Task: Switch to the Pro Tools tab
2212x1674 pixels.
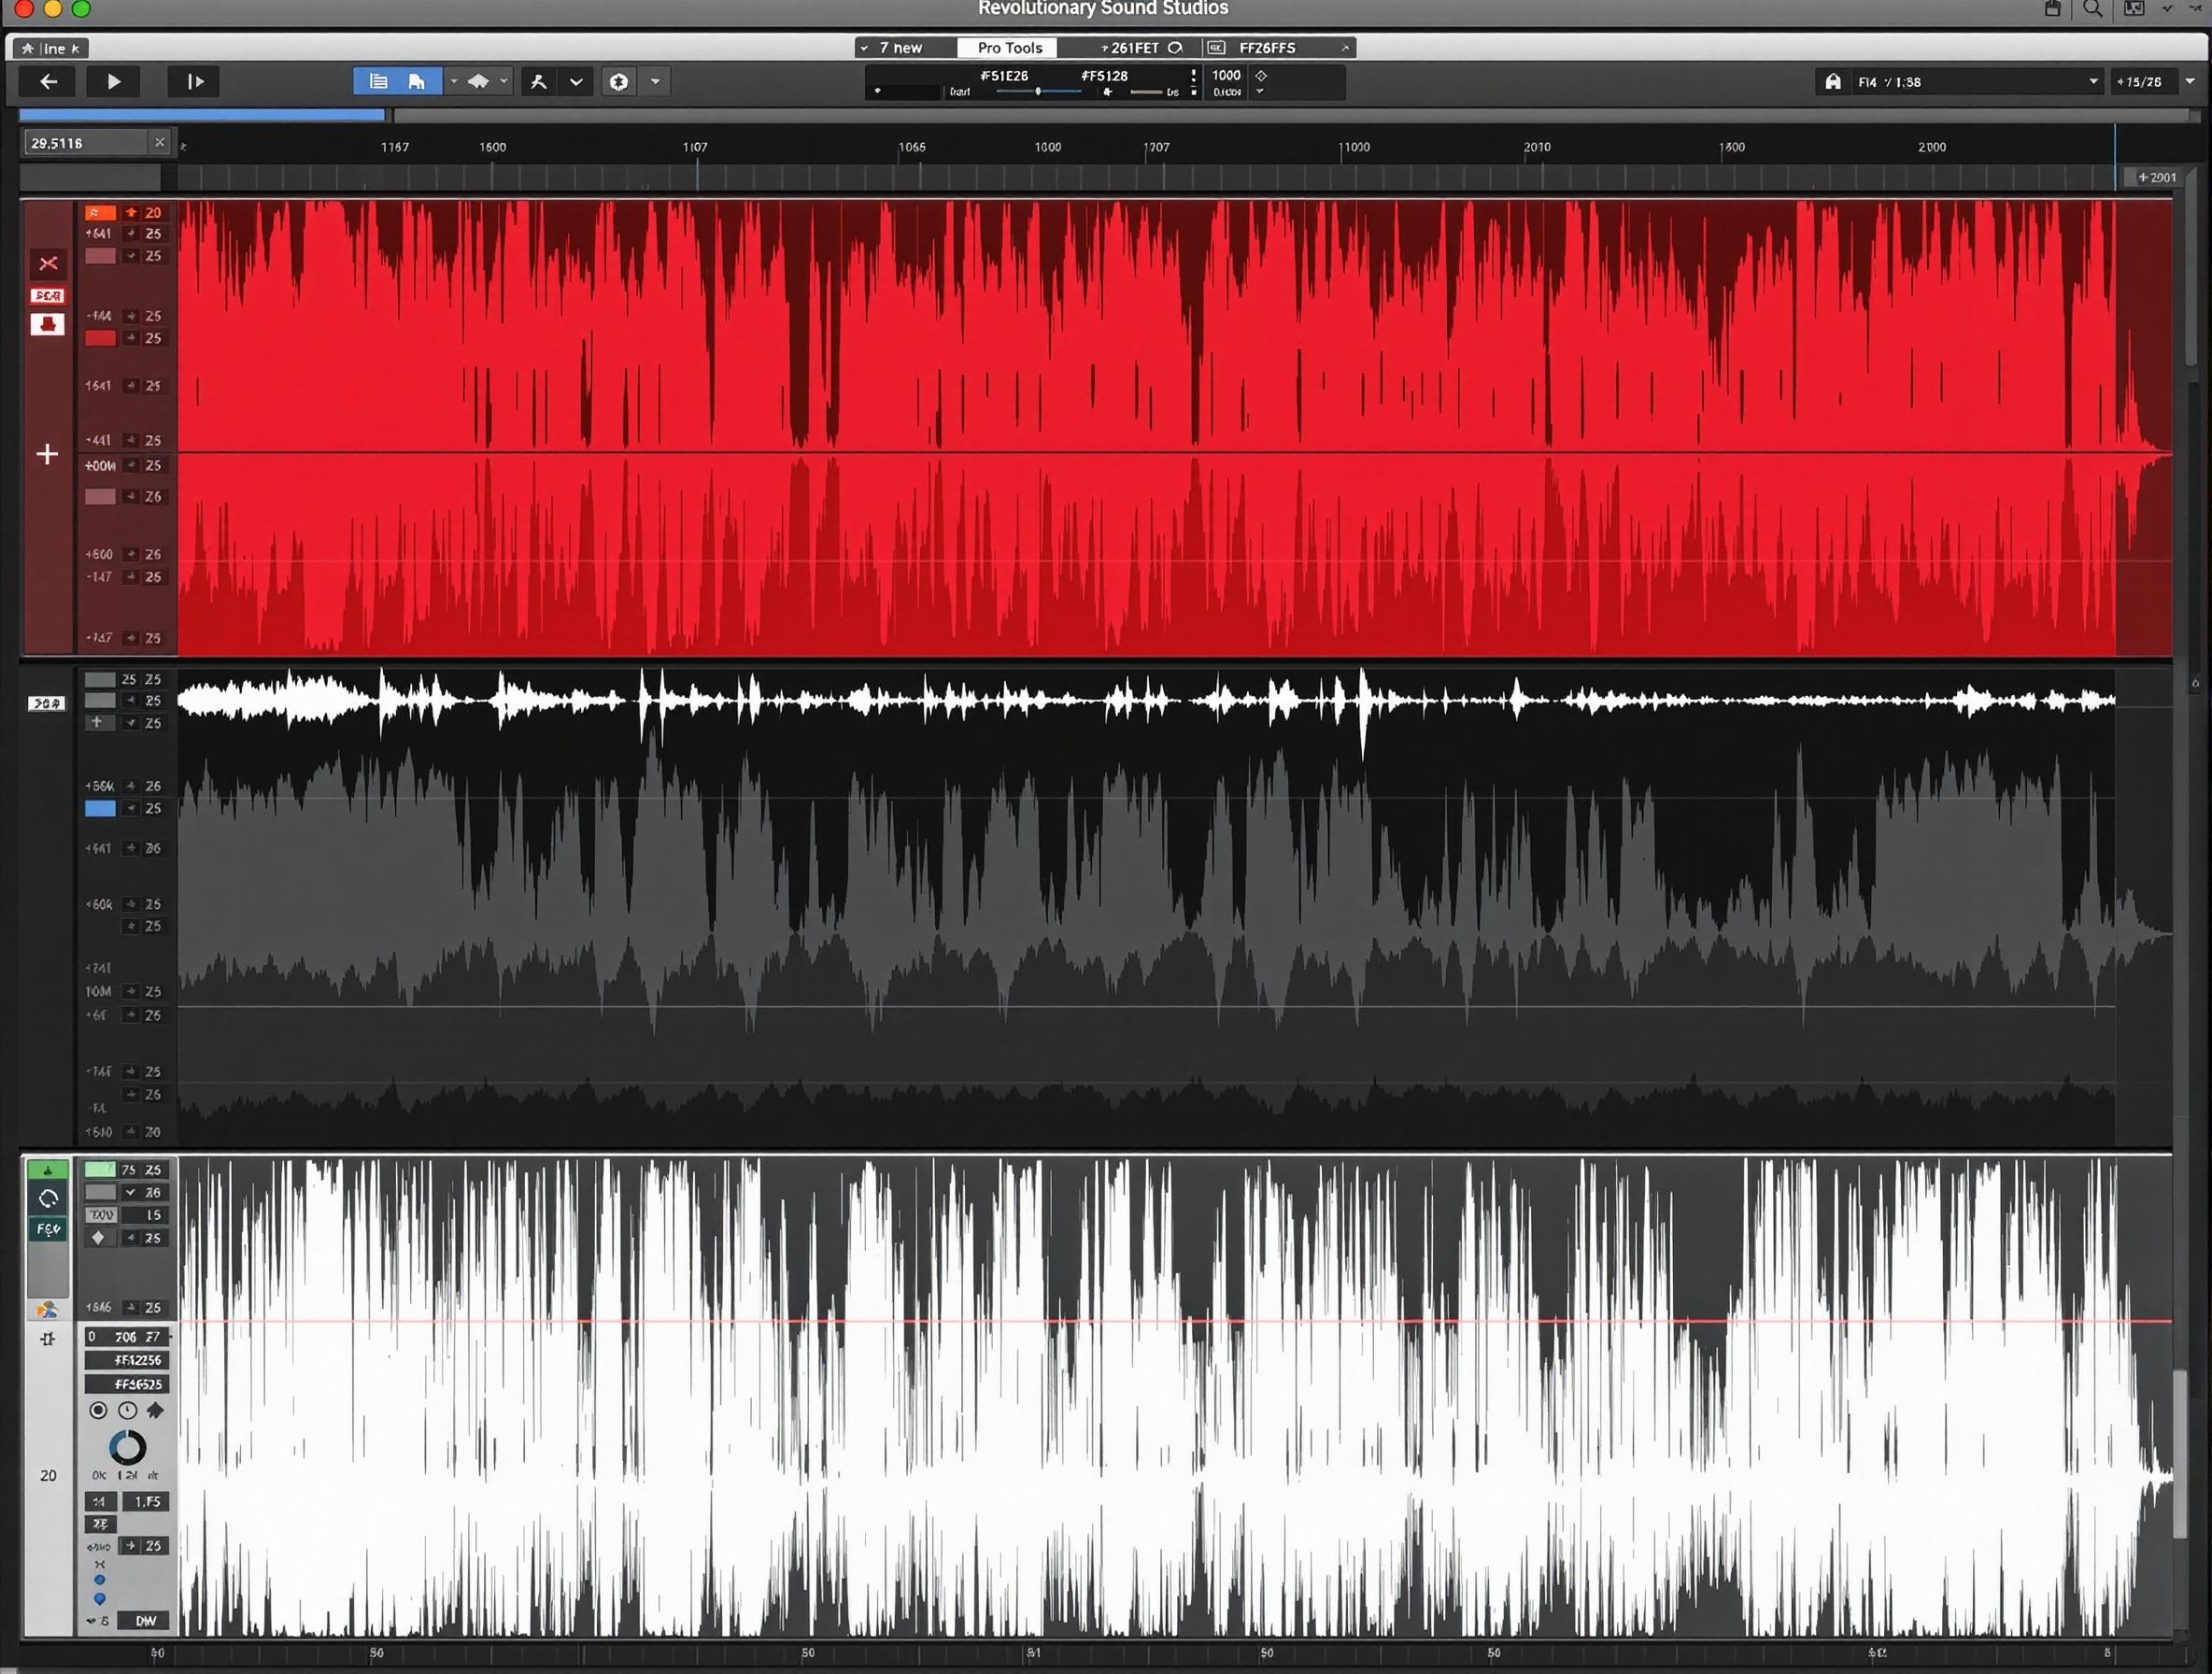Action: point(1009,48)
